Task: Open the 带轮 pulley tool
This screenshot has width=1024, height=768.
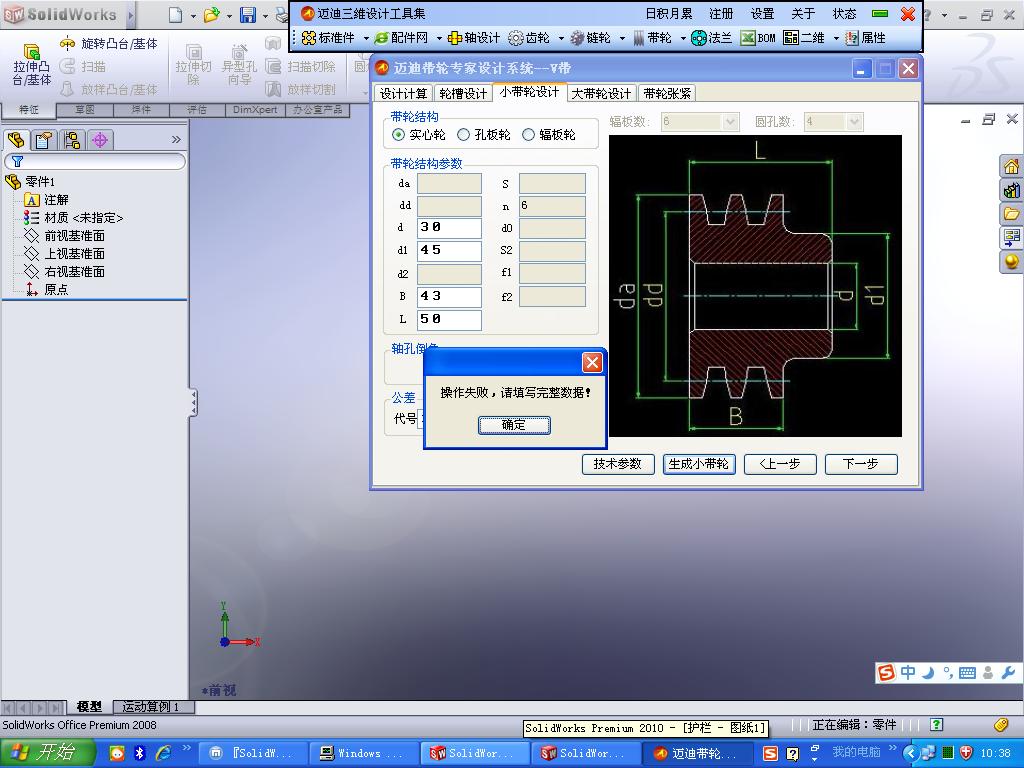Action: 652,38
